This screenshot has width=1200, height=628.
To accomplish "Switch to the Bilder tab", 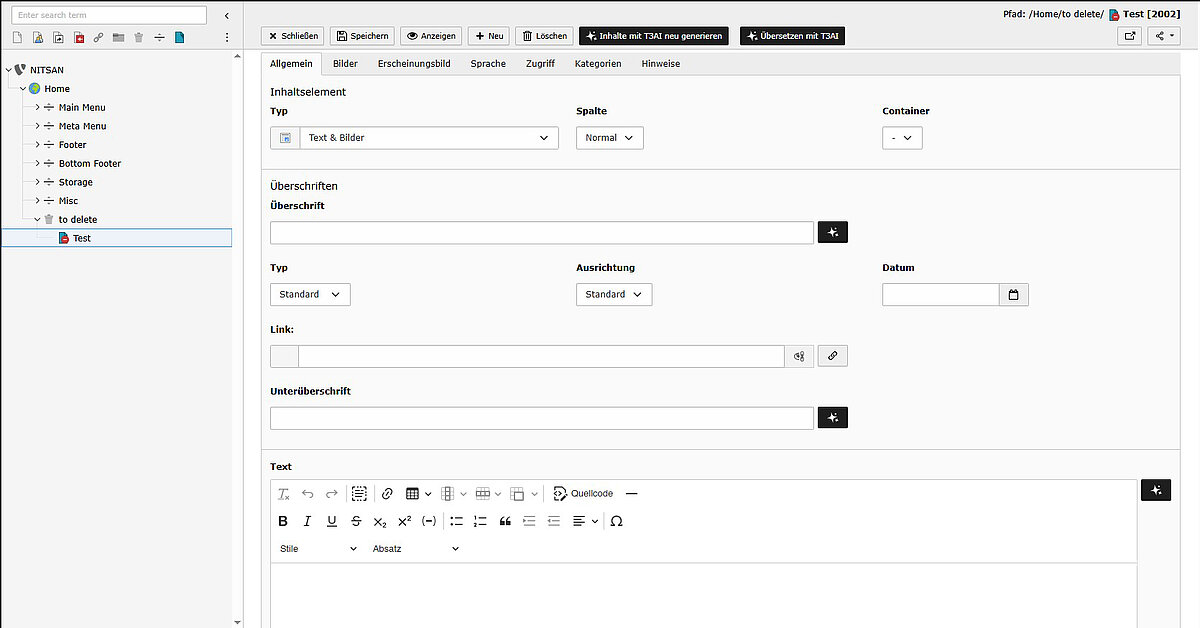I will coord(345,63).
